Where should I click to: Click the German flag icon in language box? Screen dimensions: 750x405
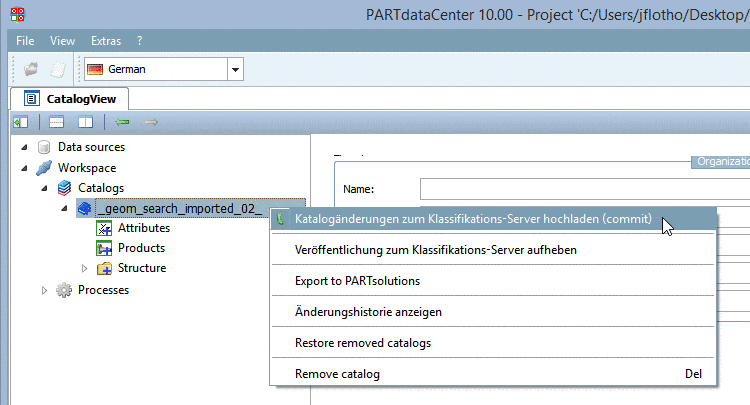[95, 69]
